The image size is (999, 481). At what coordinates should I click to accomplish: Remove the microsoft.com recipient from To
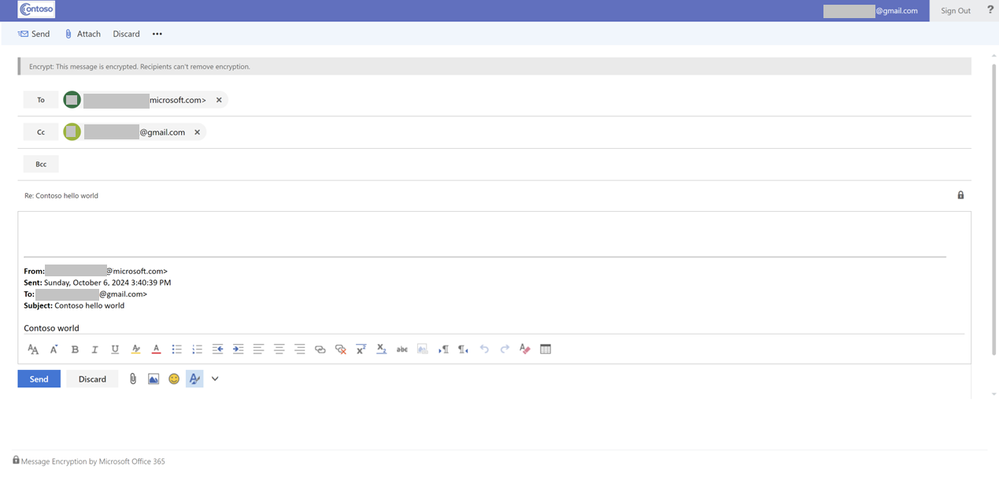pos(219,100)
